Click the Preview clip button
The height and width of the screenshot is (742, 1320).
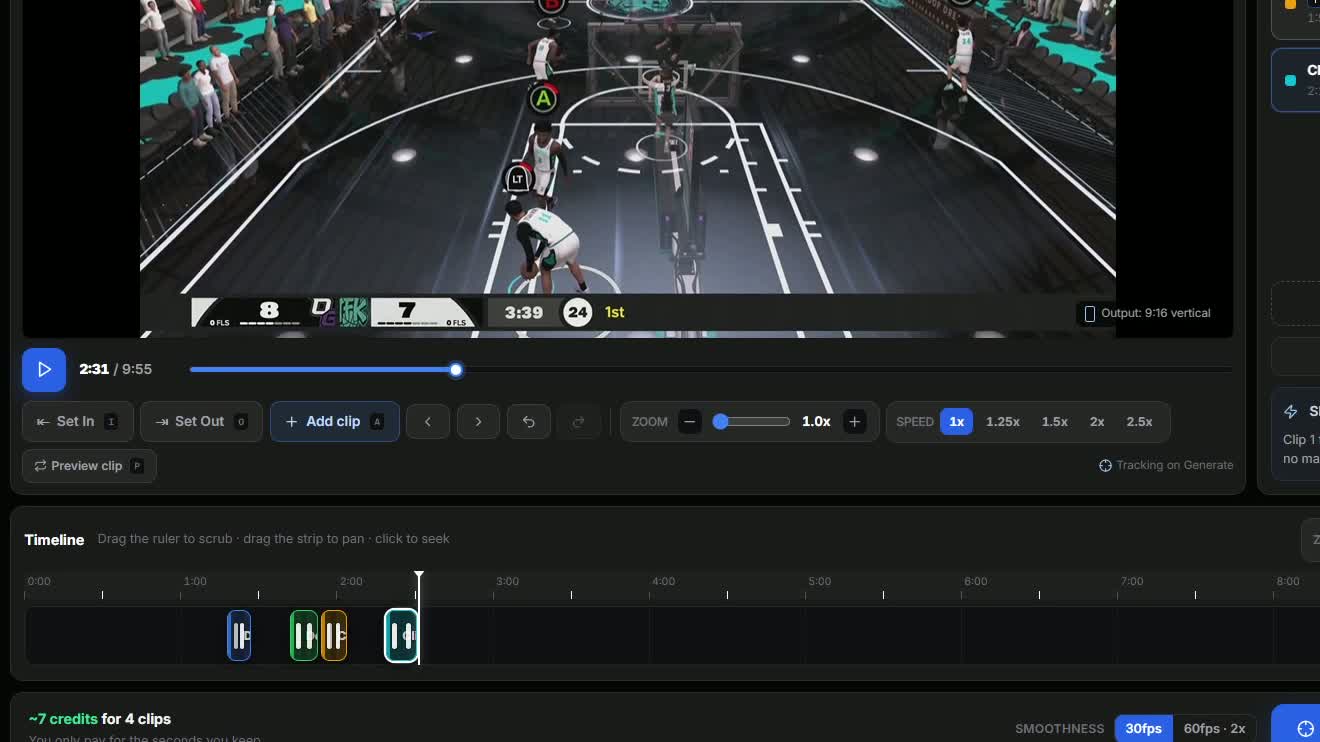pyautogui.click(x=89, y=466)
